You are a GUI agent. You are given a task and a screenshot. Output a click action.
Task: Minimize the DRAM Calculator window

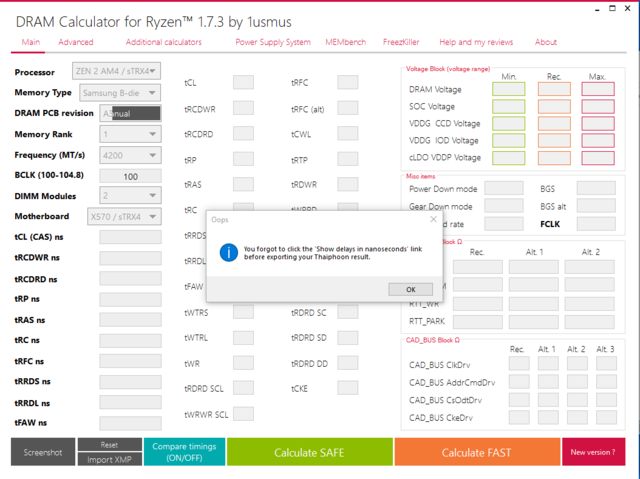pos(597,9)
